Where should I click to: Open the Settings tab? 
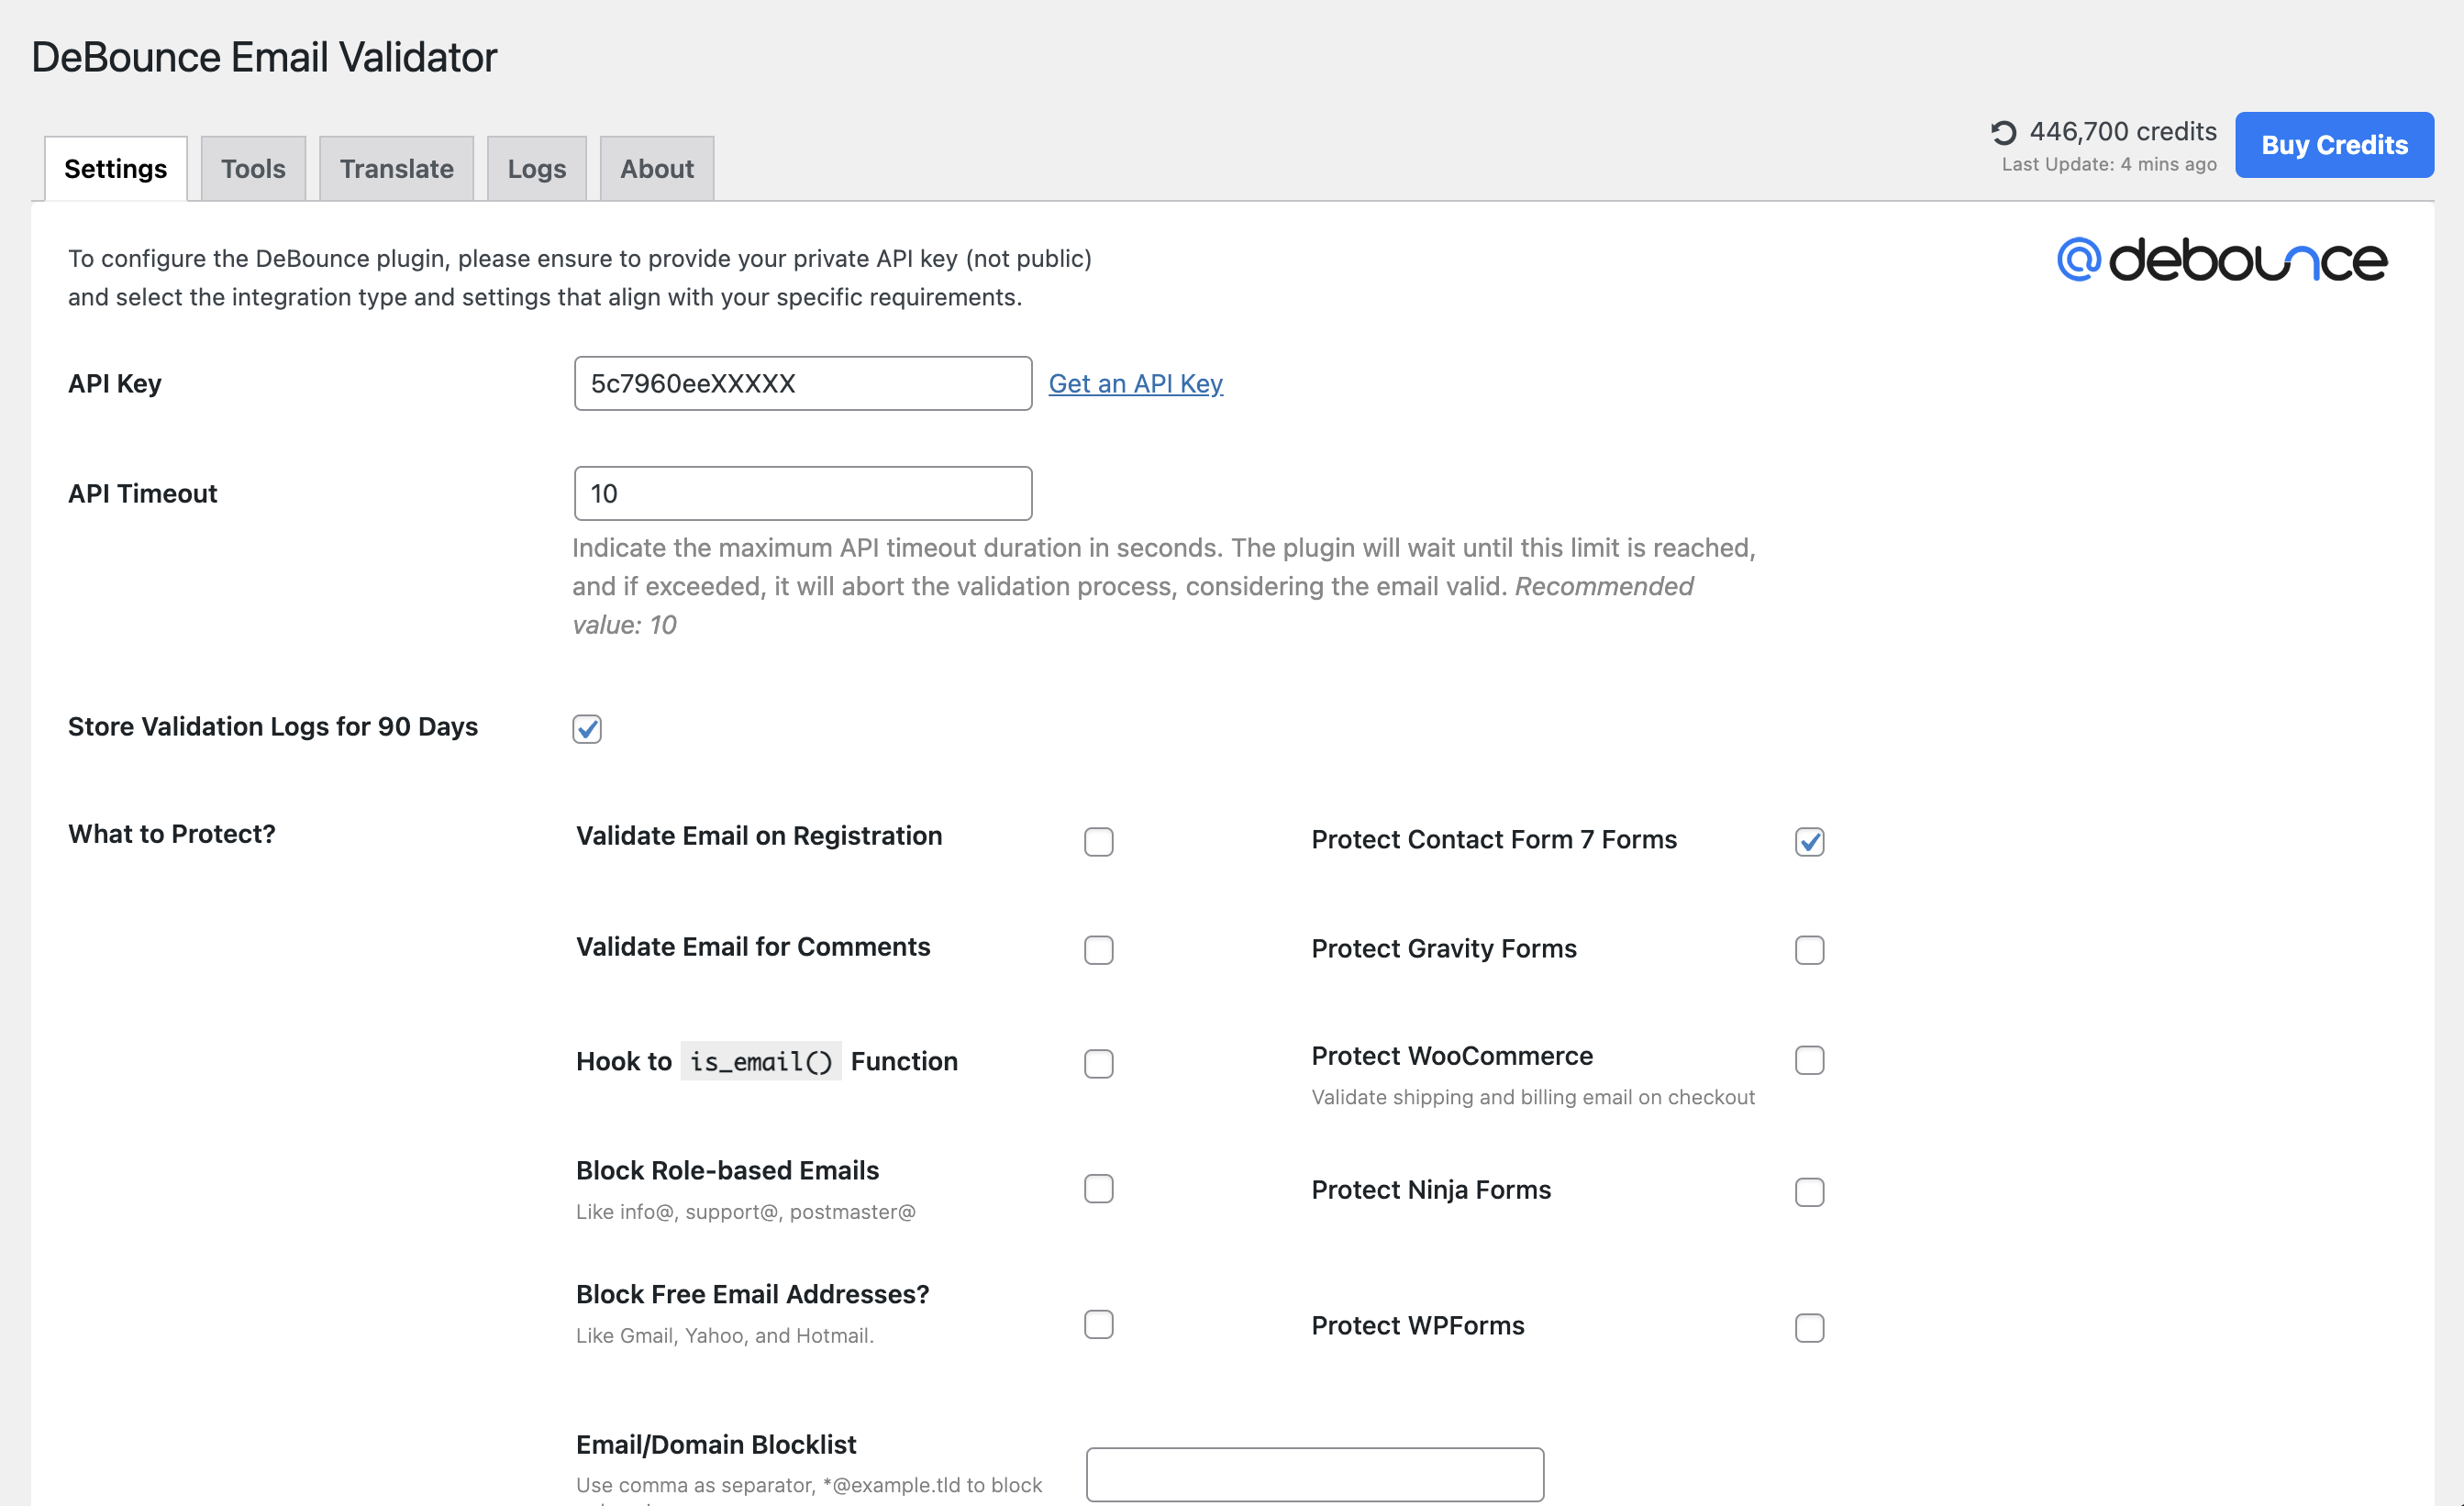[x=116, y=168]
